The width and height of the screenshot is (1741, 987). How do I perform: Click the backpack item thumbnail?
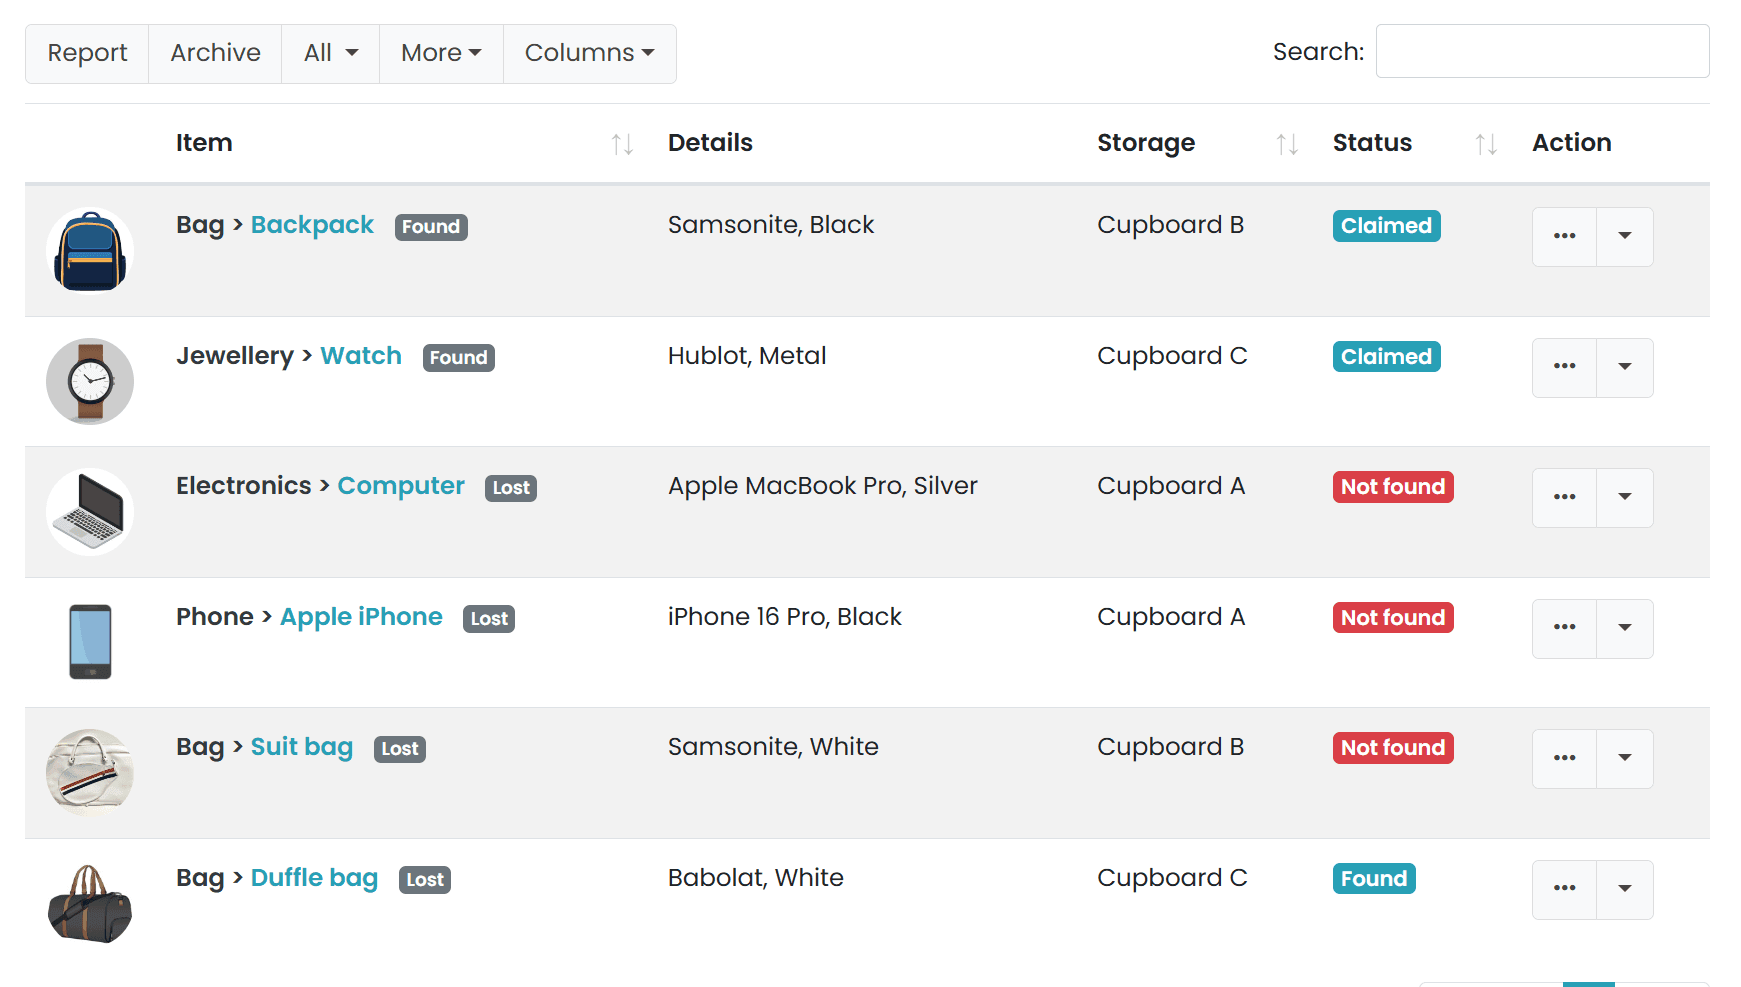tap(90, 250)
